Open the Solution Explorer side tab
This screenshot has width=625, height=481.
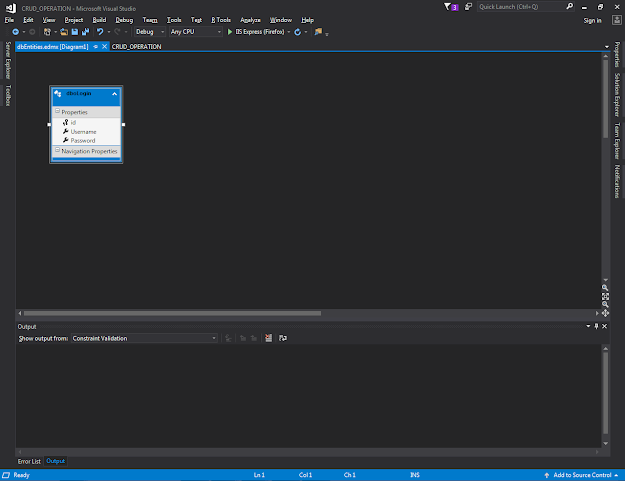tap(617, 95)
